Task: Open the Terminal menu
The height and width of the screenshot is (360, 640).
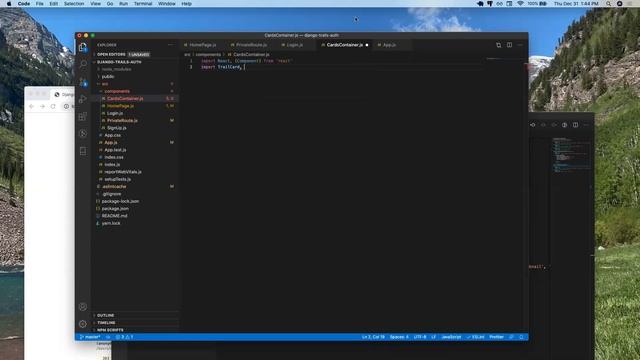Action: [x=143, y=4]
